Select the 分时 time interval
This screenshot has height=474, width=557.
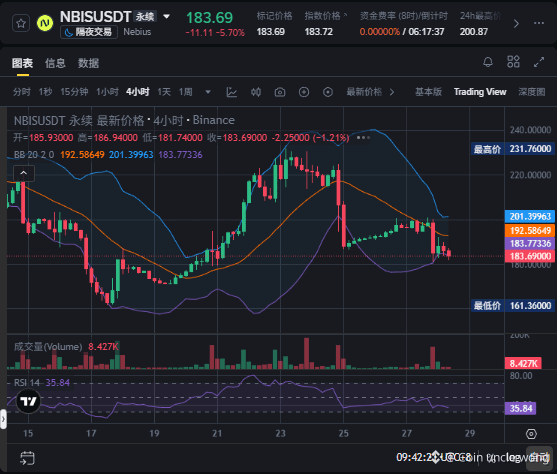click(22, 92)
